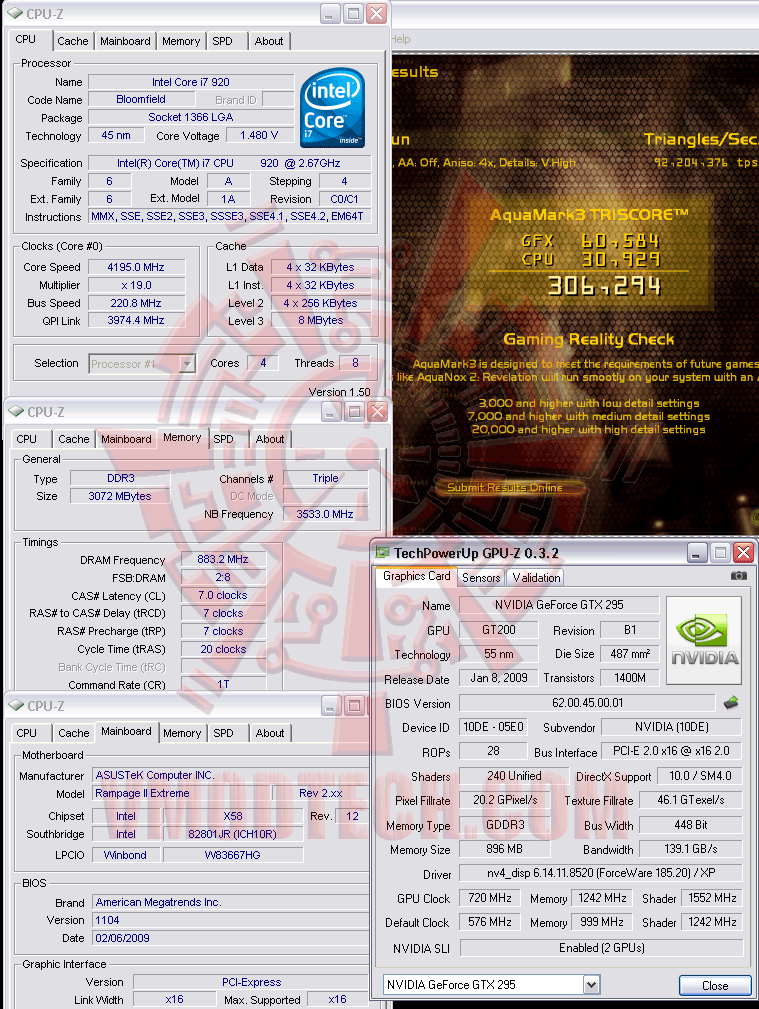Screen dimensions: 759x1009
Task: Click the NVIDIA SLI Enabled (2 GPUs) value
Action: click(x=601, y=948)
